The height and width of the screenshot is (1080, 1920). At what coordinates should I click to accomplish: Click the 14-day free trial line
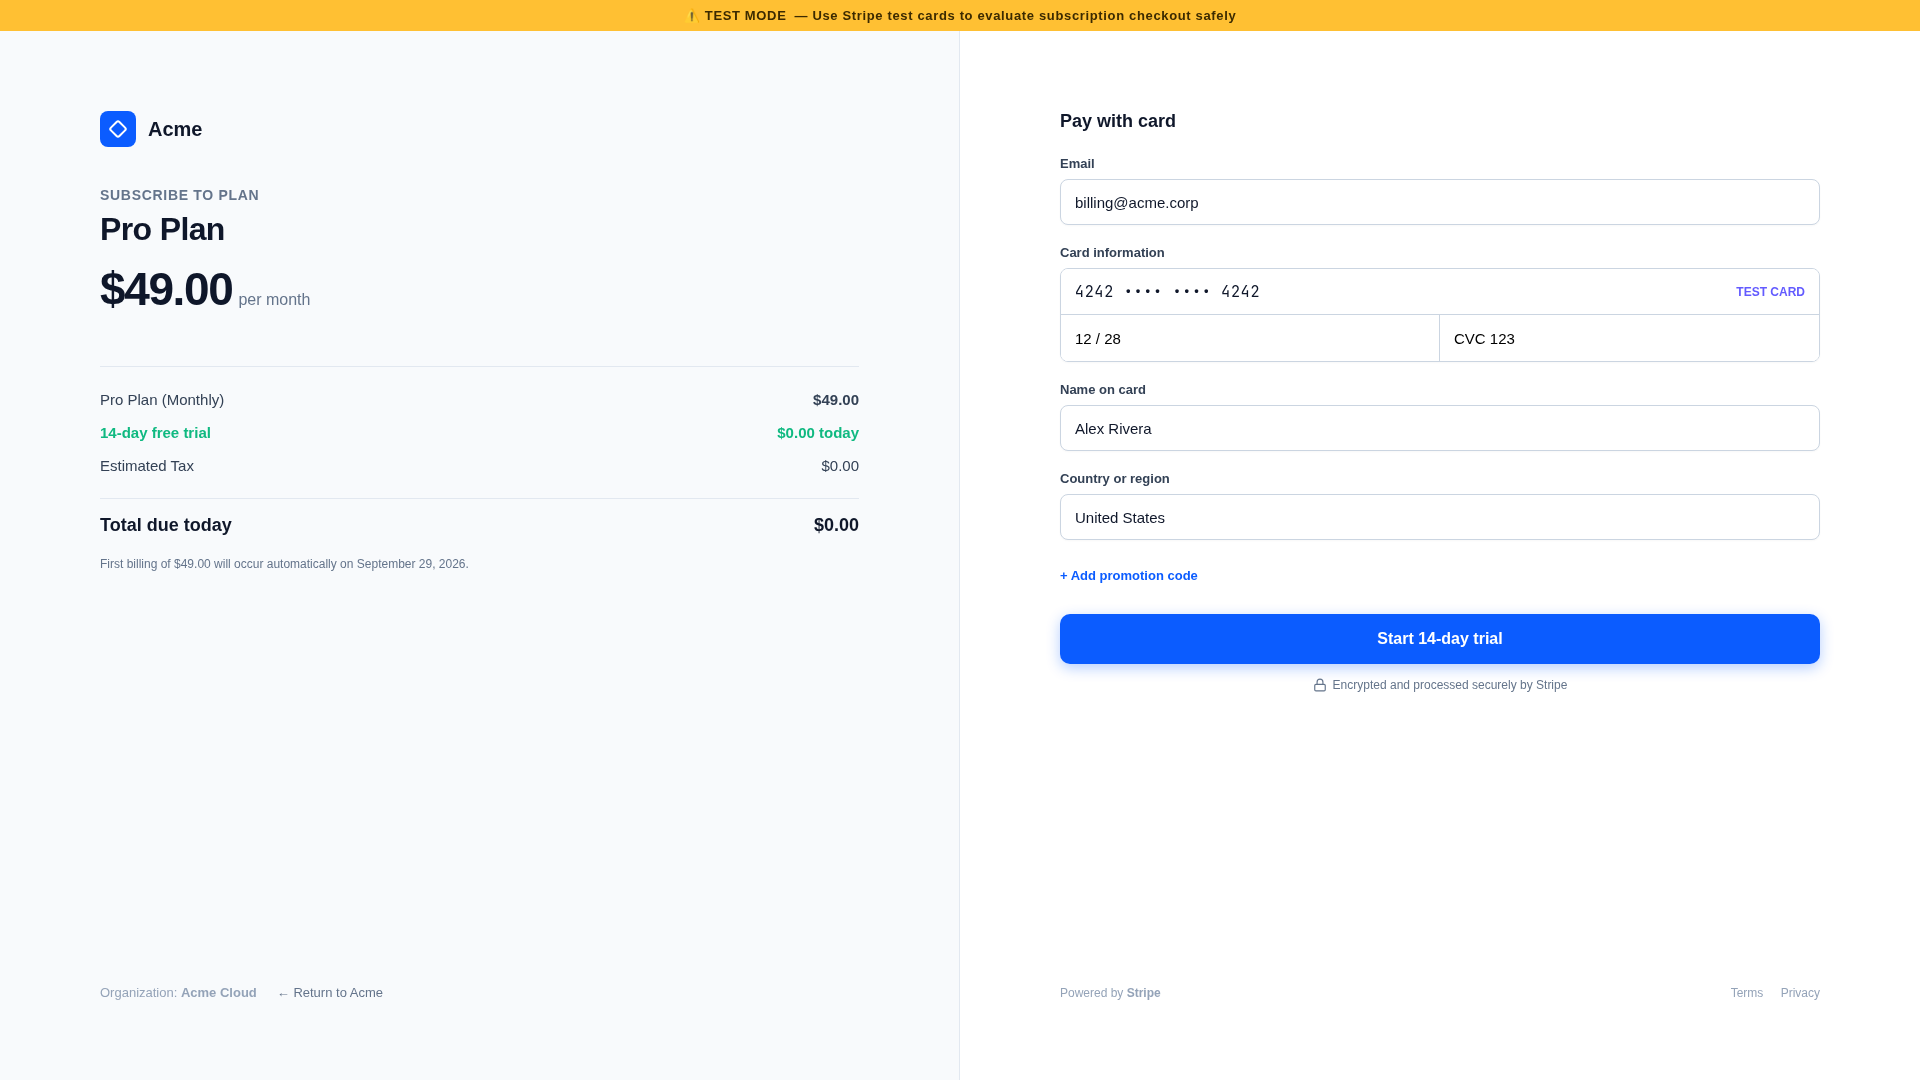point(155,433)
